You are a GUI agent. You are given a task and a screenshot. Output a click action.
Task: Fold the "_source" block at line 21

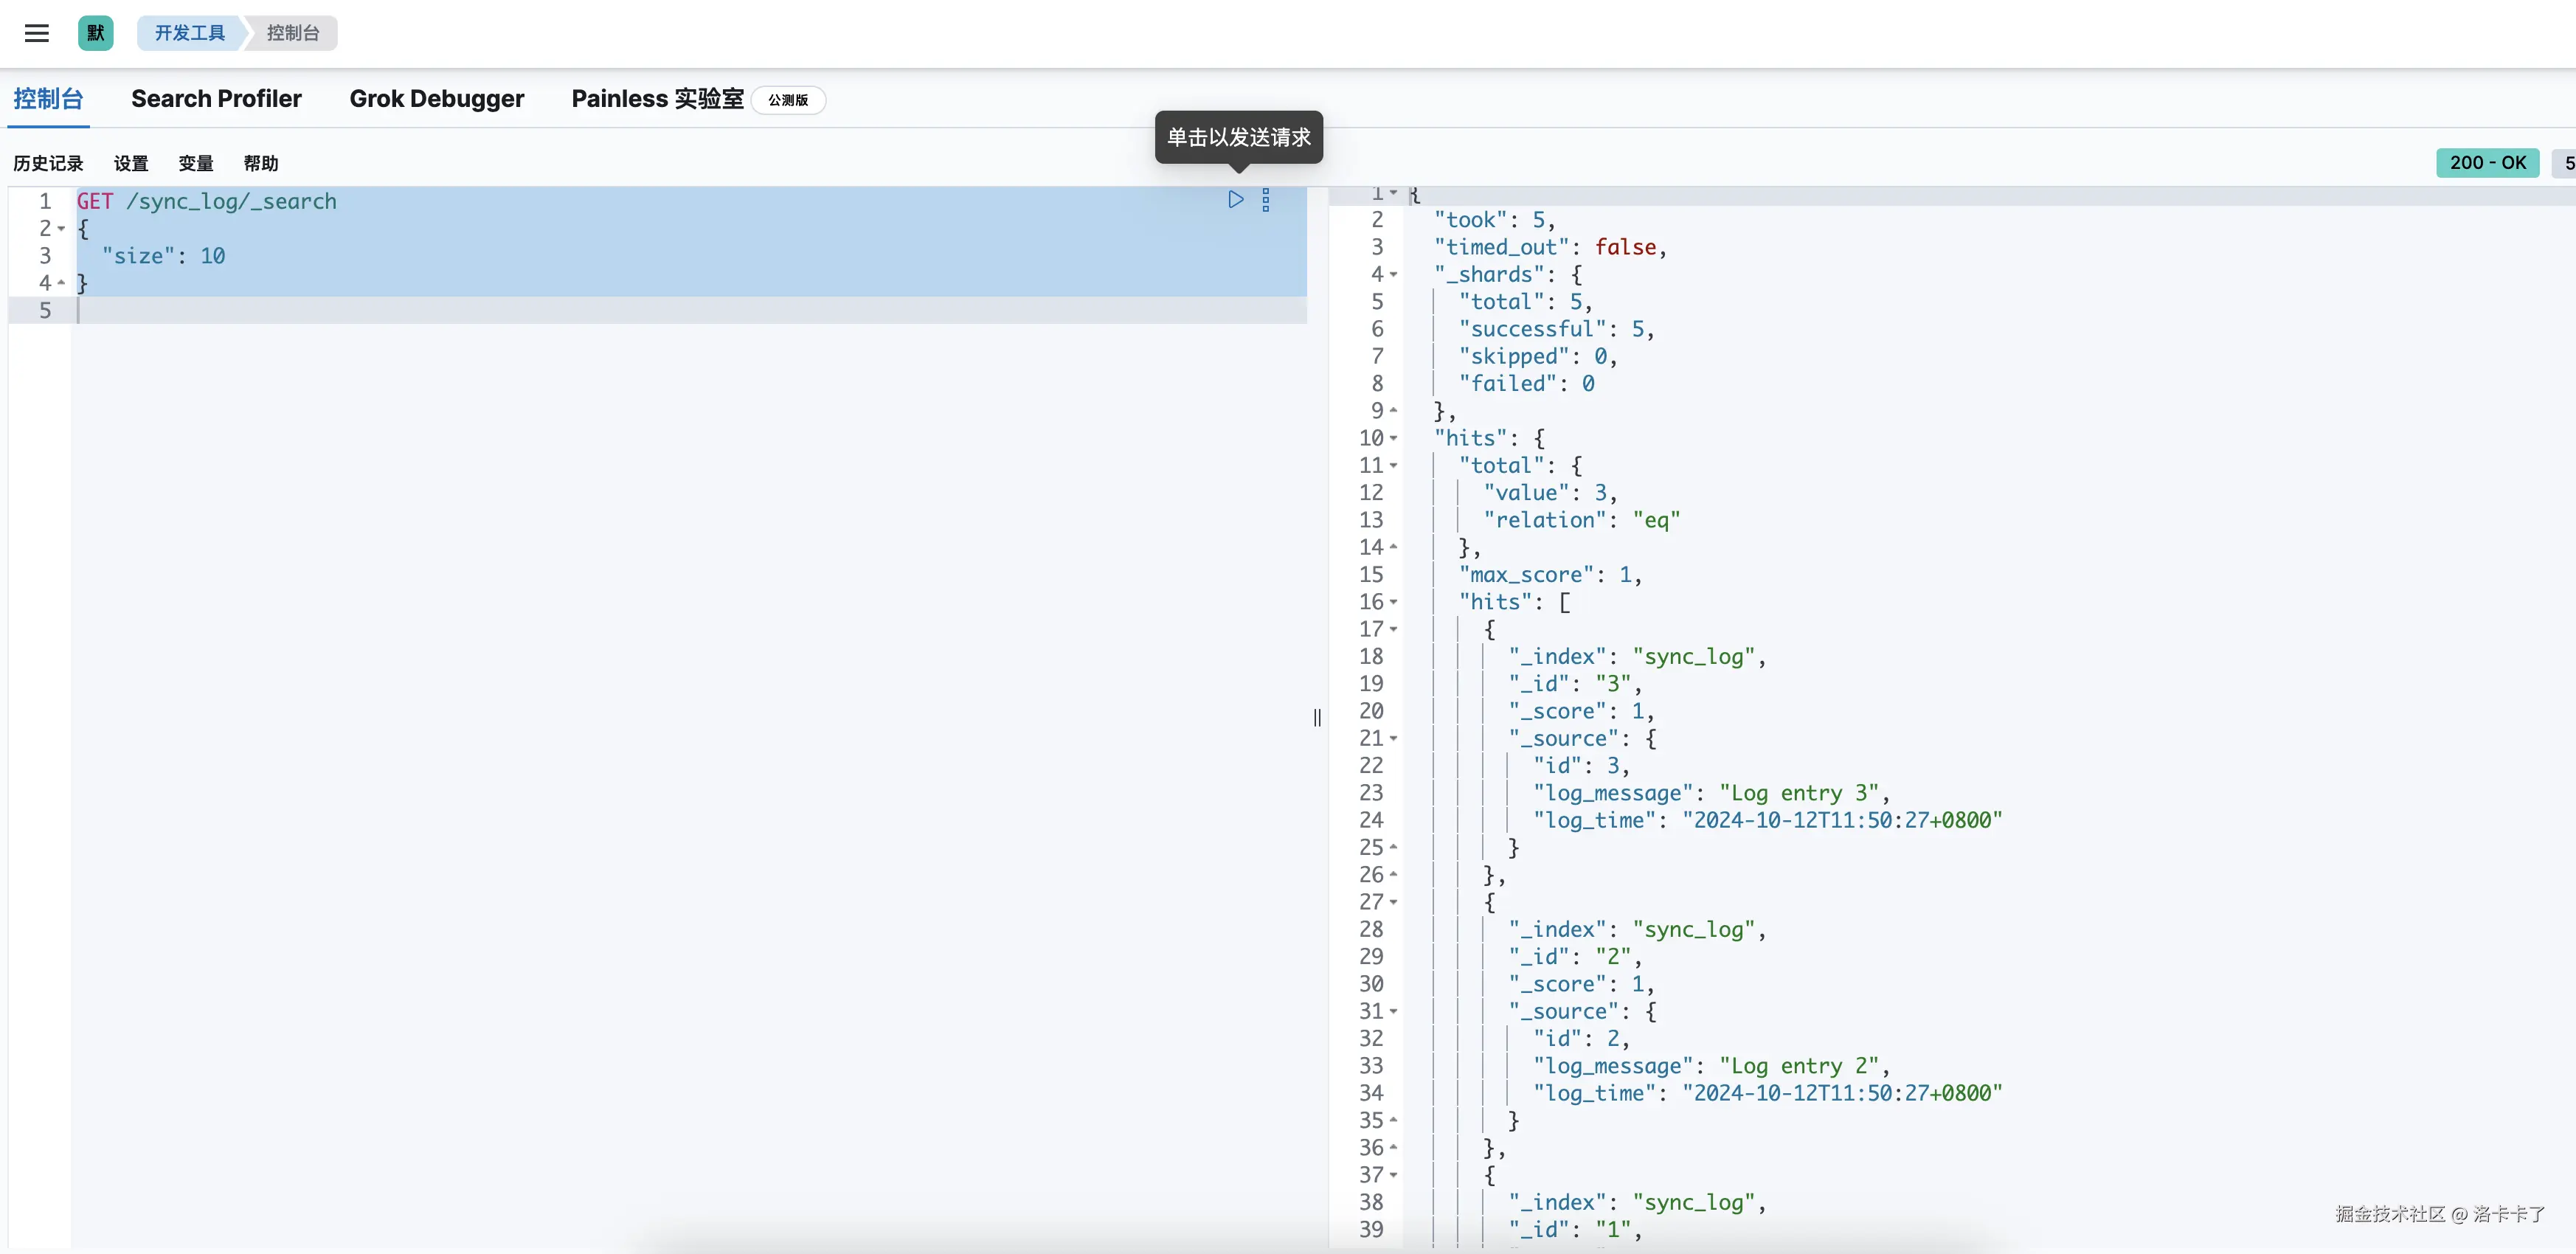tap(1393, 739)
